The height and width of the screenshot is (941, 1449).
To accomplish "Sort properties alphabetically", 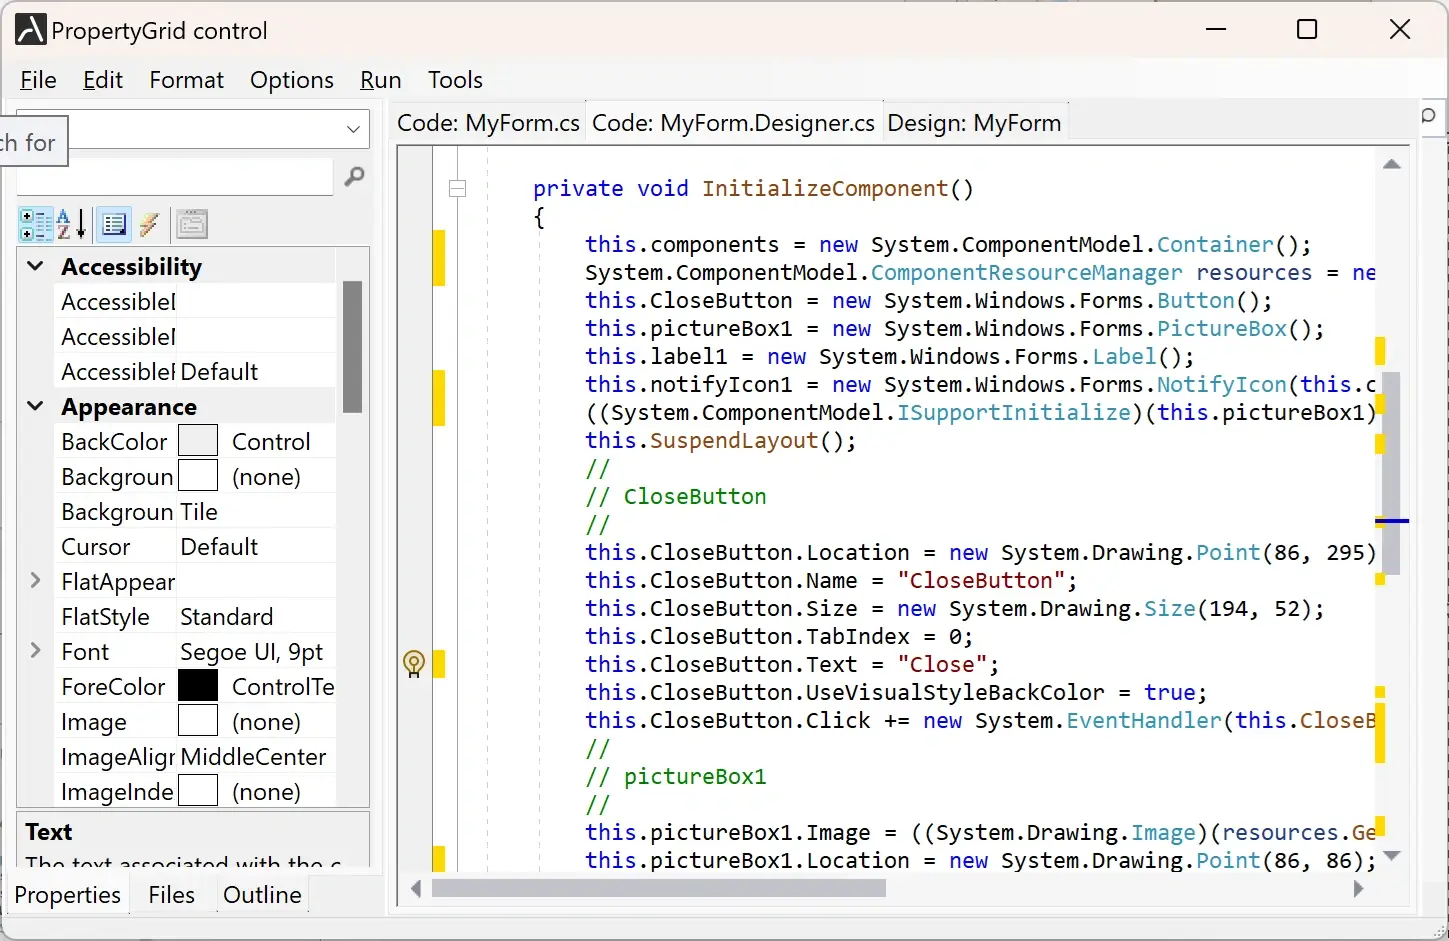I will tap(71, 225).
